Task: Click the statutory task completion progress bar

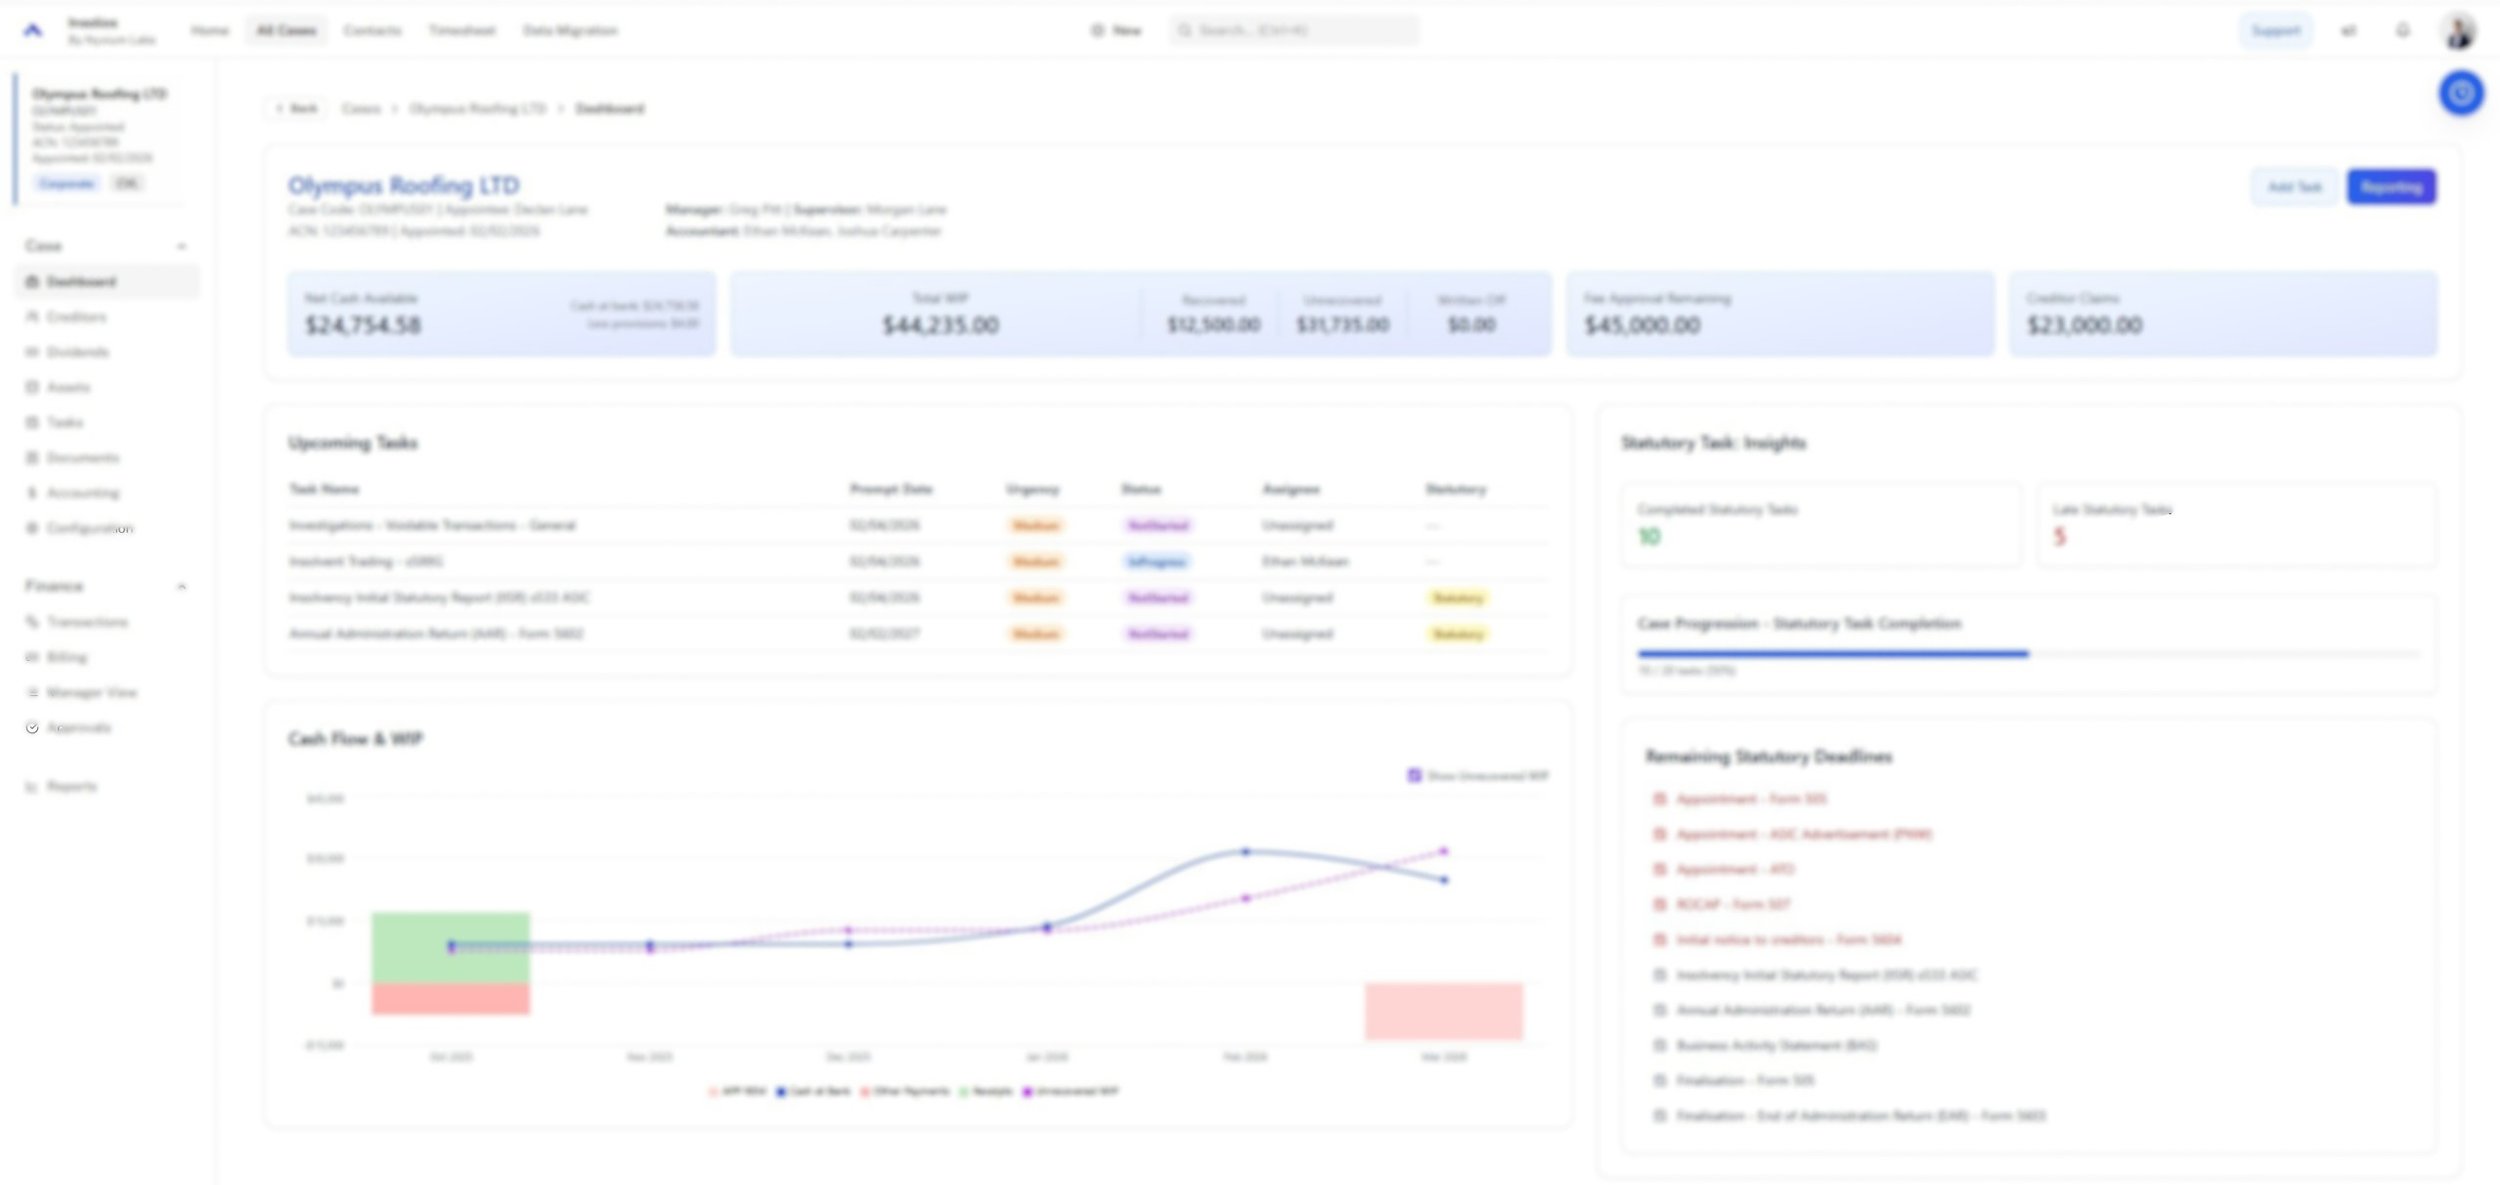Action: point(2027,654)
